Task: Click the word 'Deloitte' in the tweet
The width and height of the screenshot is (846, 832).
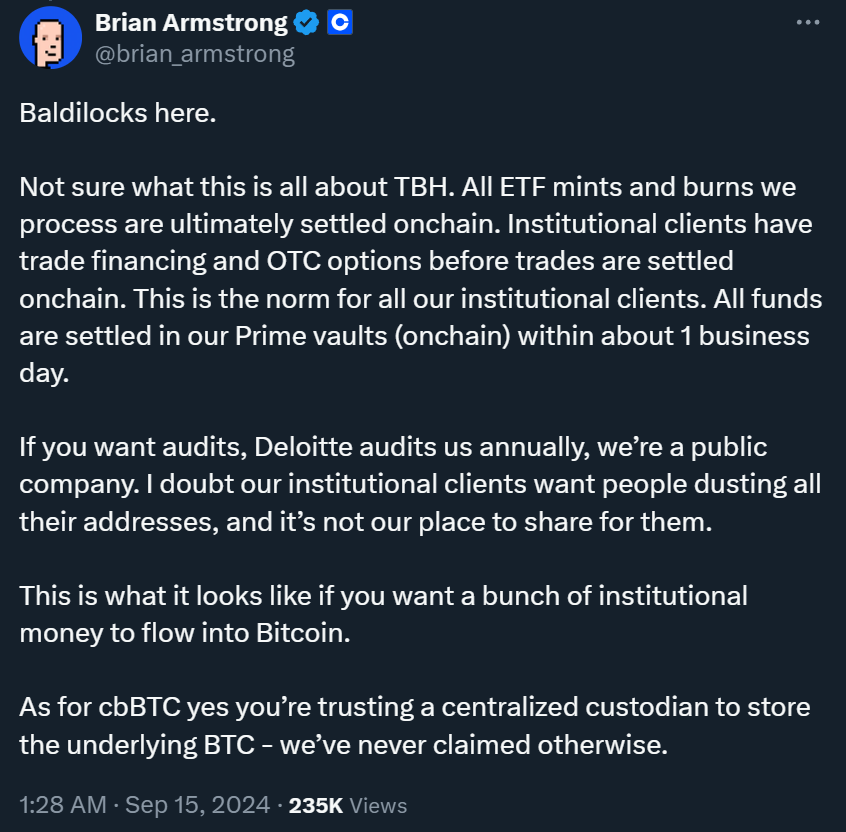Action: [x=303, y=447]
